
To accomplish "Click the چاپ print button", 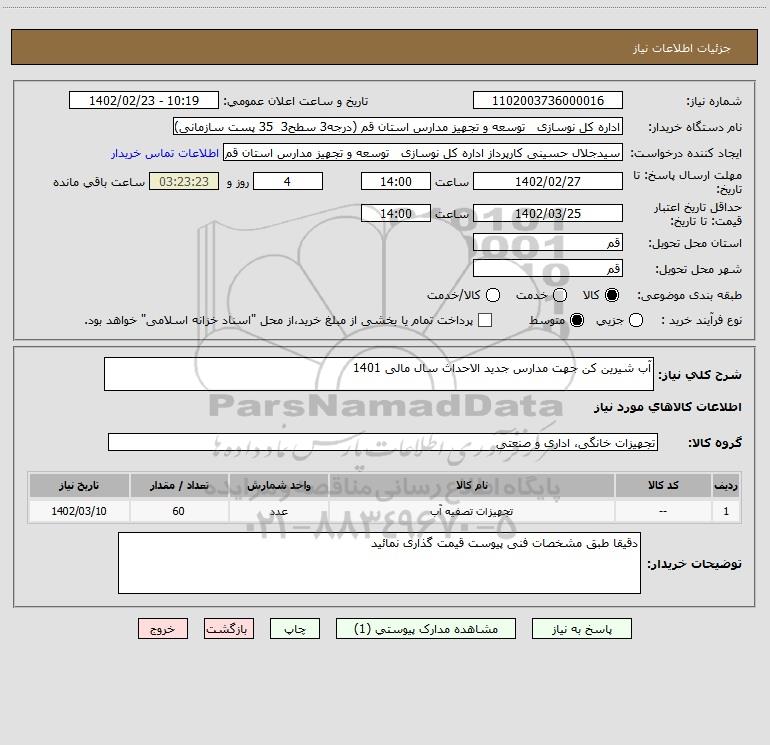I will [295, 629].
